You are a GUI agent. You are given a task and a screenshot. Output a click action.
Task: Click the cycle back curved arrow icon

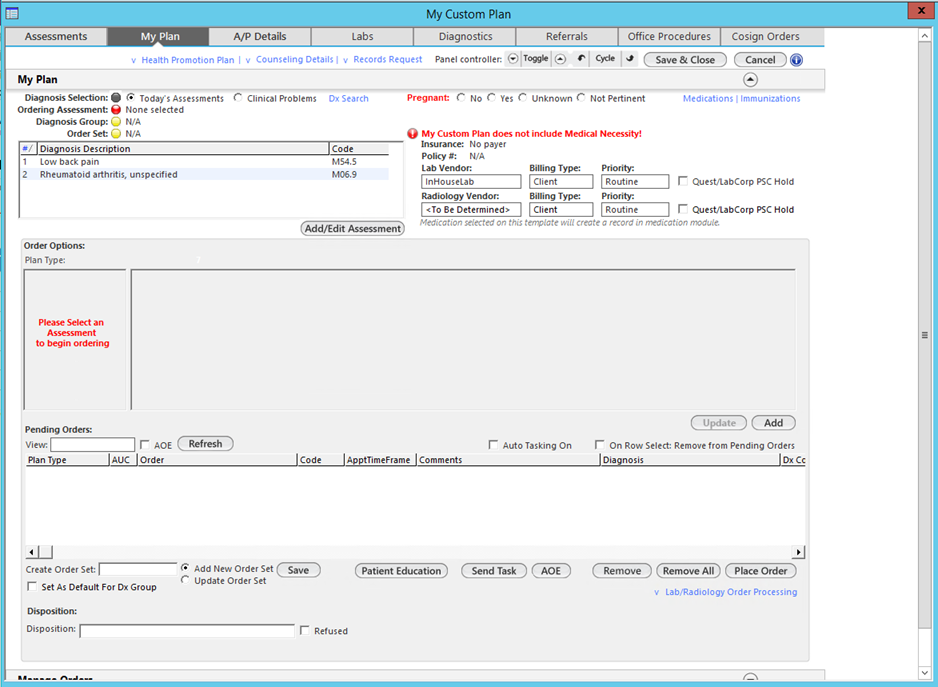[581, 59]
